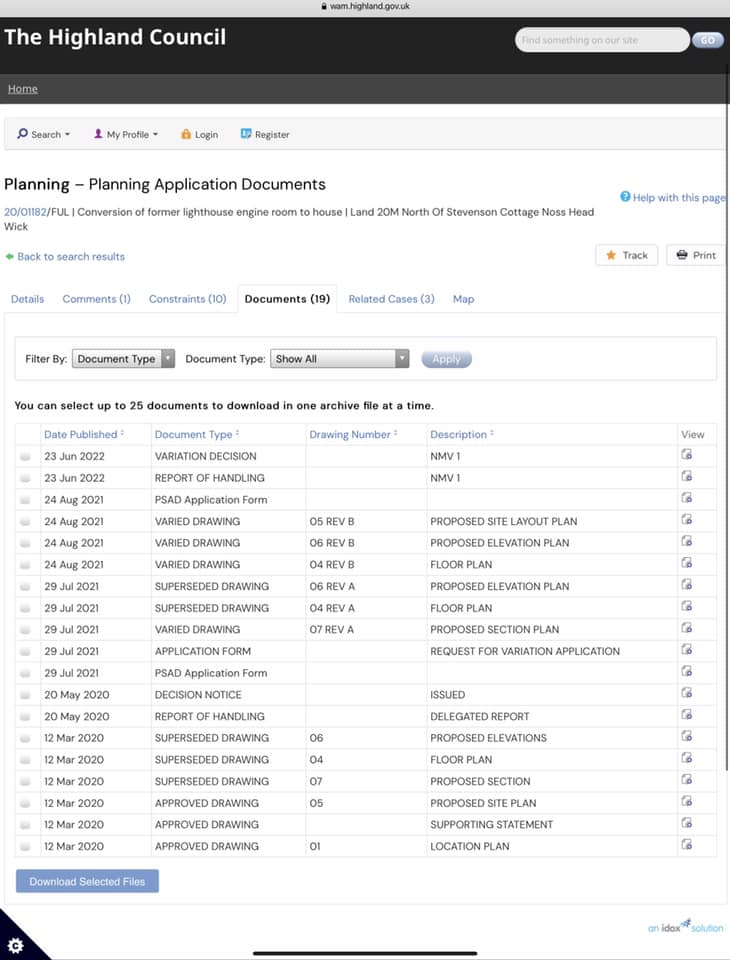The image size is (730, 960).
Task: Tick checkbox for SUPPORTING STATEMENT row
Action: 25,825
